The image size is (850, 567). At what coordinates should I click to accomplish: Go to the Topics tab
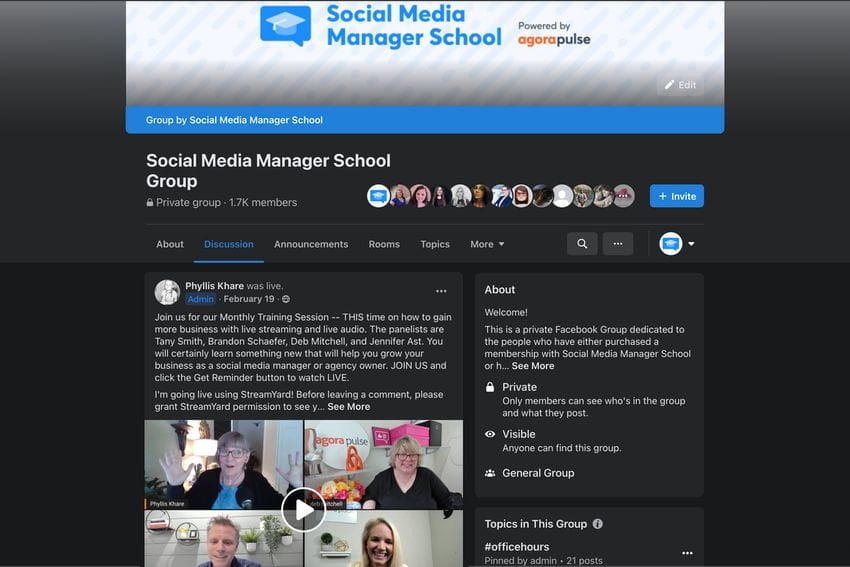[435, 244]
